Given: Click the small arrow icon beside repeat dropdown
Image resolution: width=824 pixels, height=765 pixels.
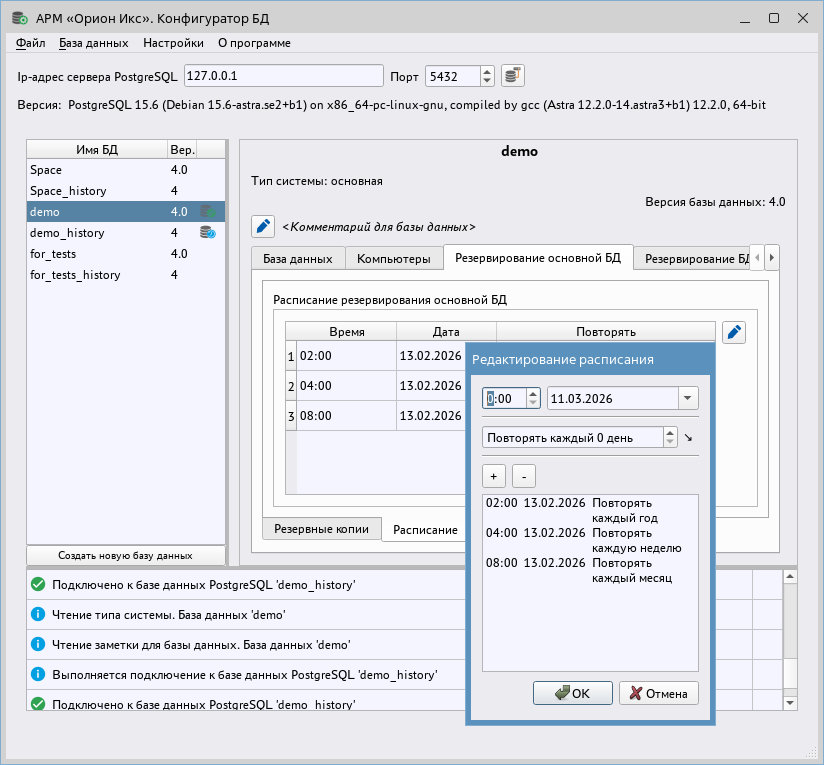Looking at the screenshot, I should (688, 438).
